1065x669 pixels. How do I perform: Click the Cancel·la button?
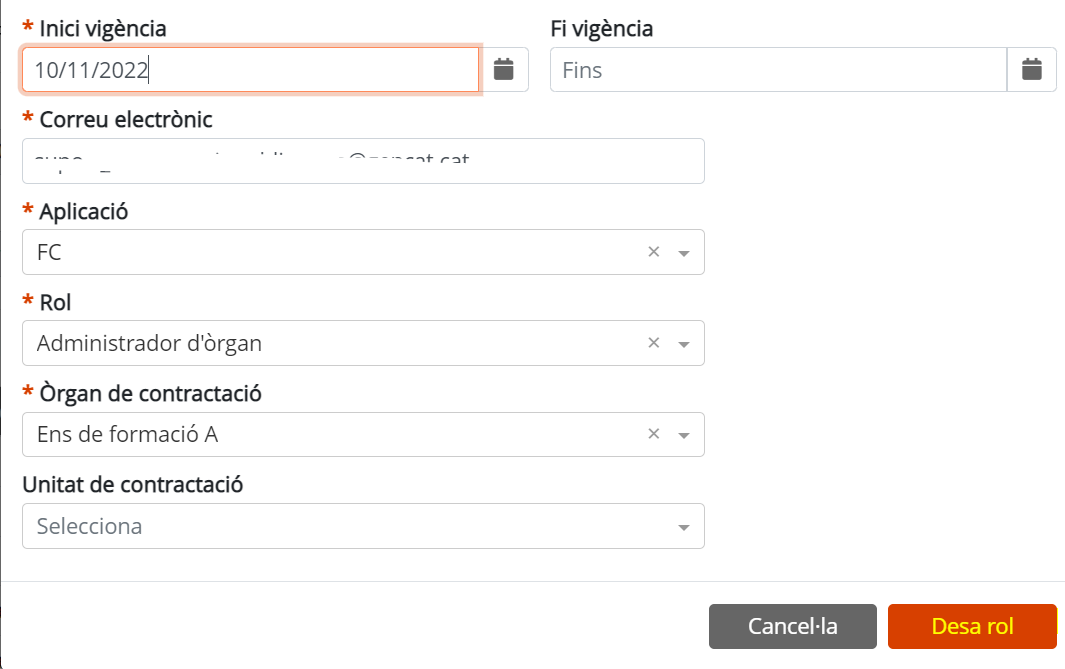click(793, 626)
